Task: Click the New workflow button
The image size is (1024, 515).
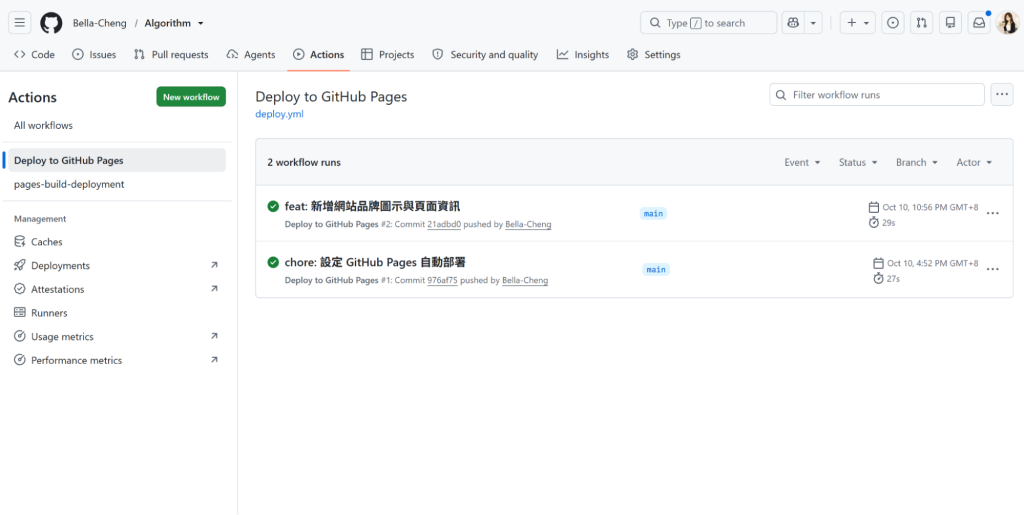Action: point(191,97)
